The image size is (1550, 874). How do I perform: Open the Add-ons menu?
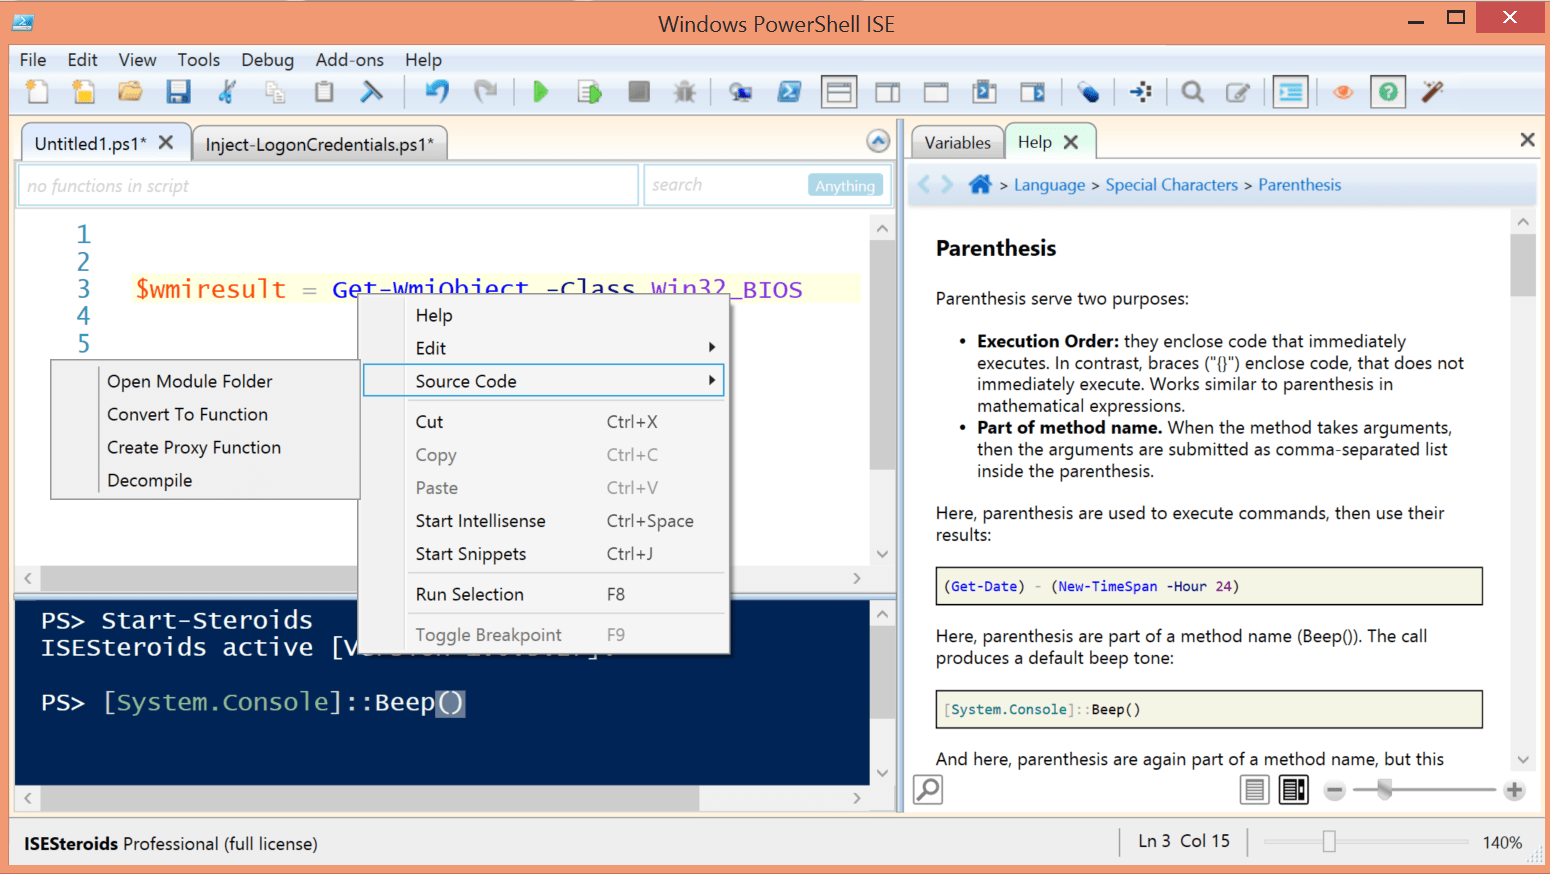(x=349, y=60)
